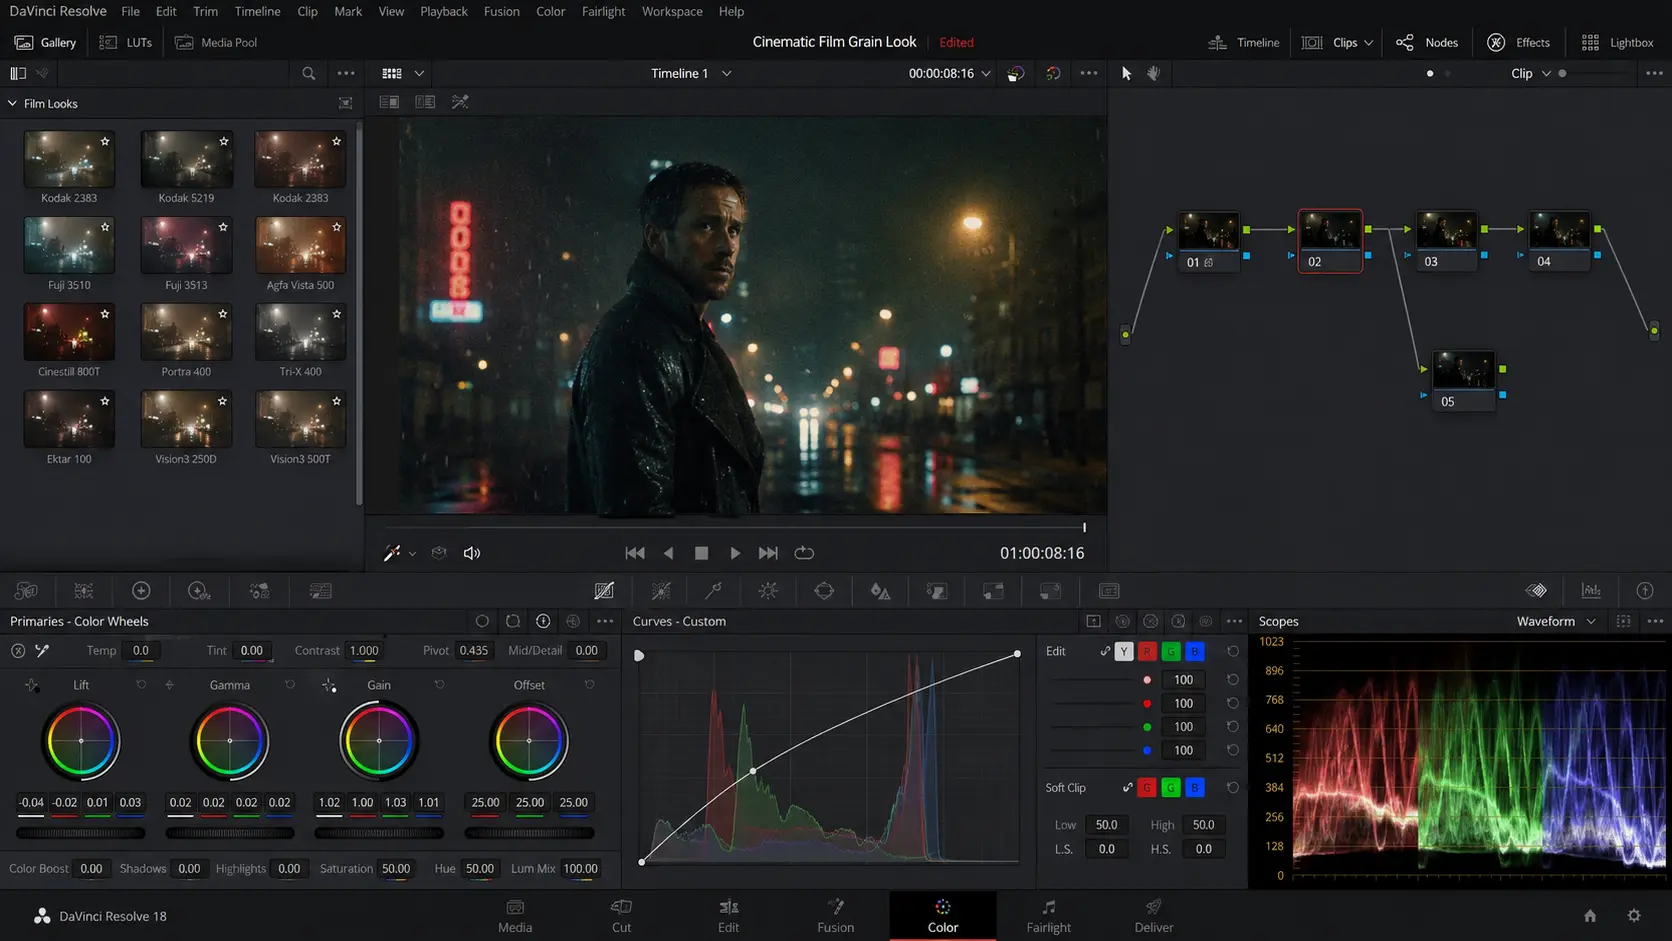
Task: Select the Color Wheels palette icon
Action: [x=141, y=591]
